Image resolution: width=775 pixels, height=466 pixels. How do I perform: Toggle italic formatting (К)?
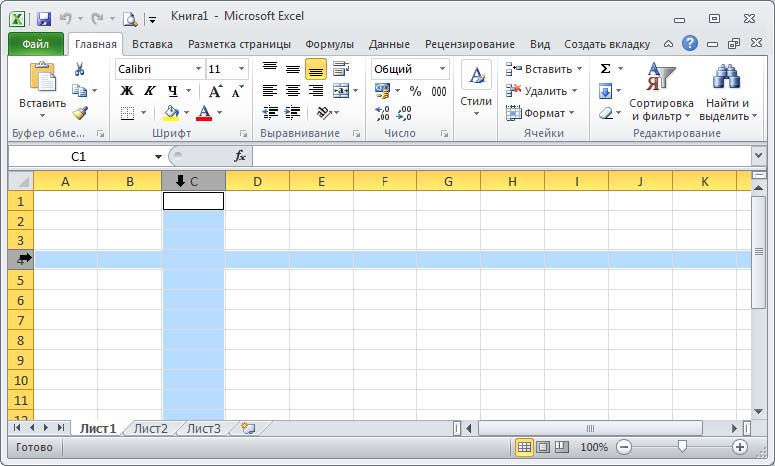coord(148,91)
